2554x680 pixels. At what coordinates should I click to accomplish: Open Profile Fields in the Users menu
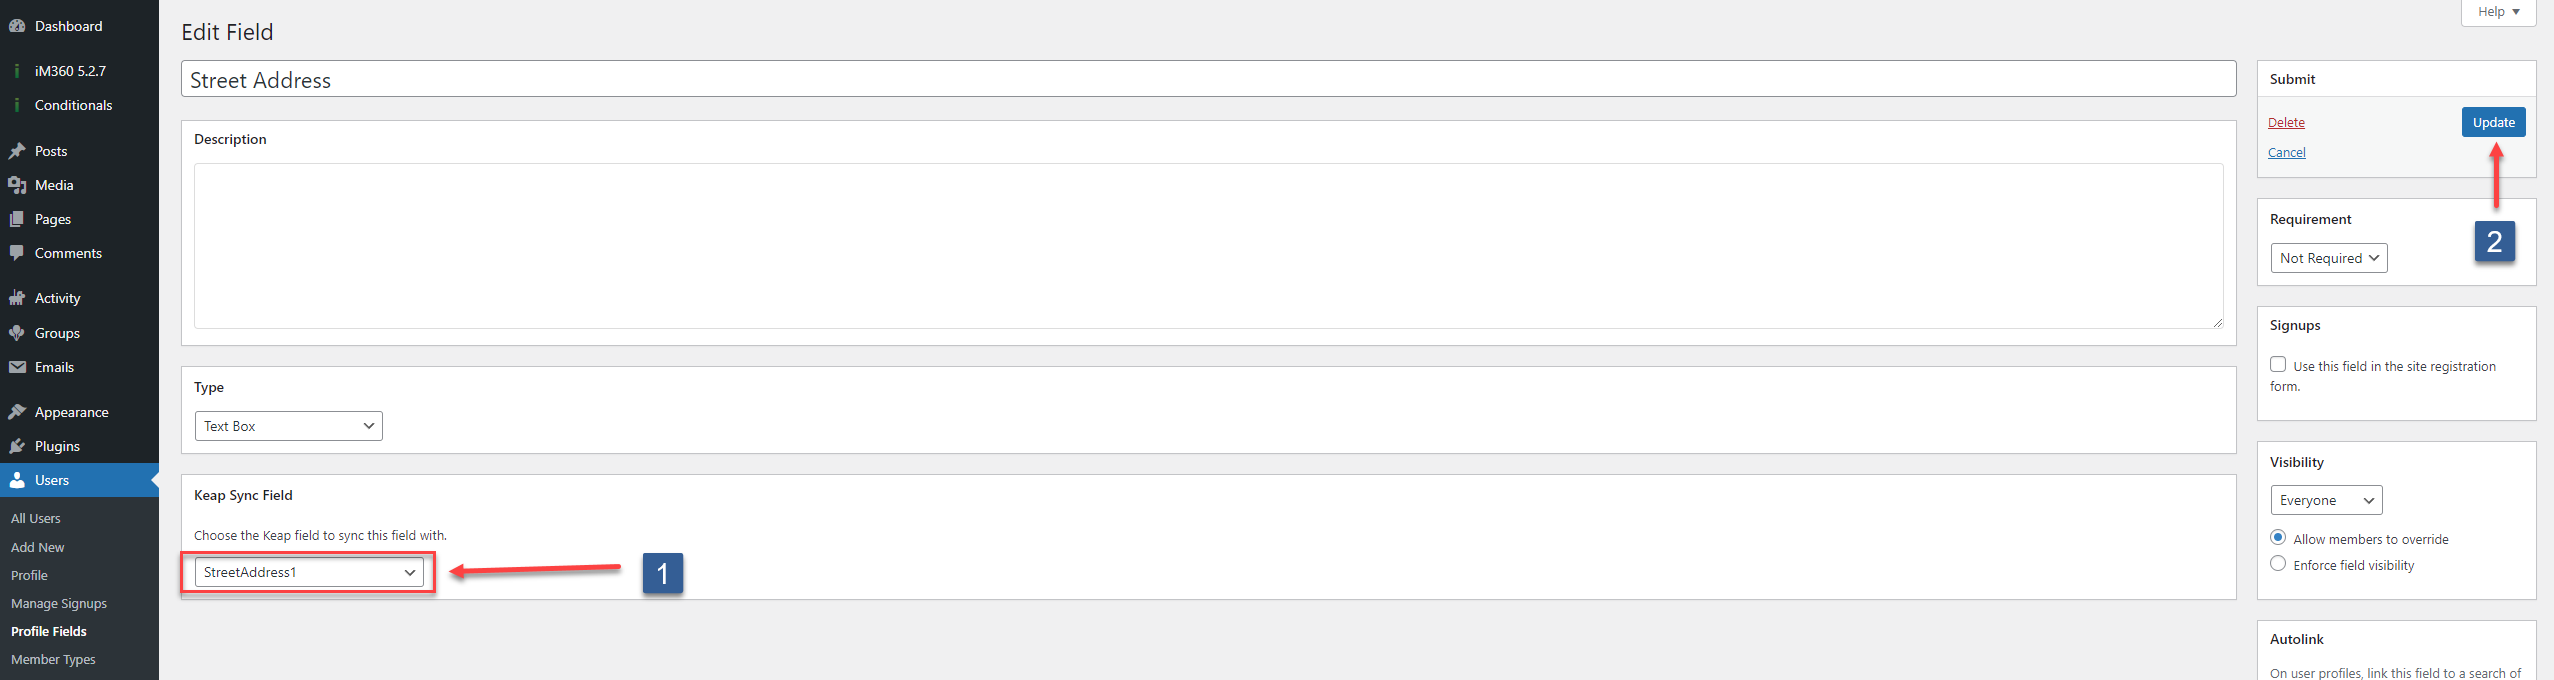(48, 631)
